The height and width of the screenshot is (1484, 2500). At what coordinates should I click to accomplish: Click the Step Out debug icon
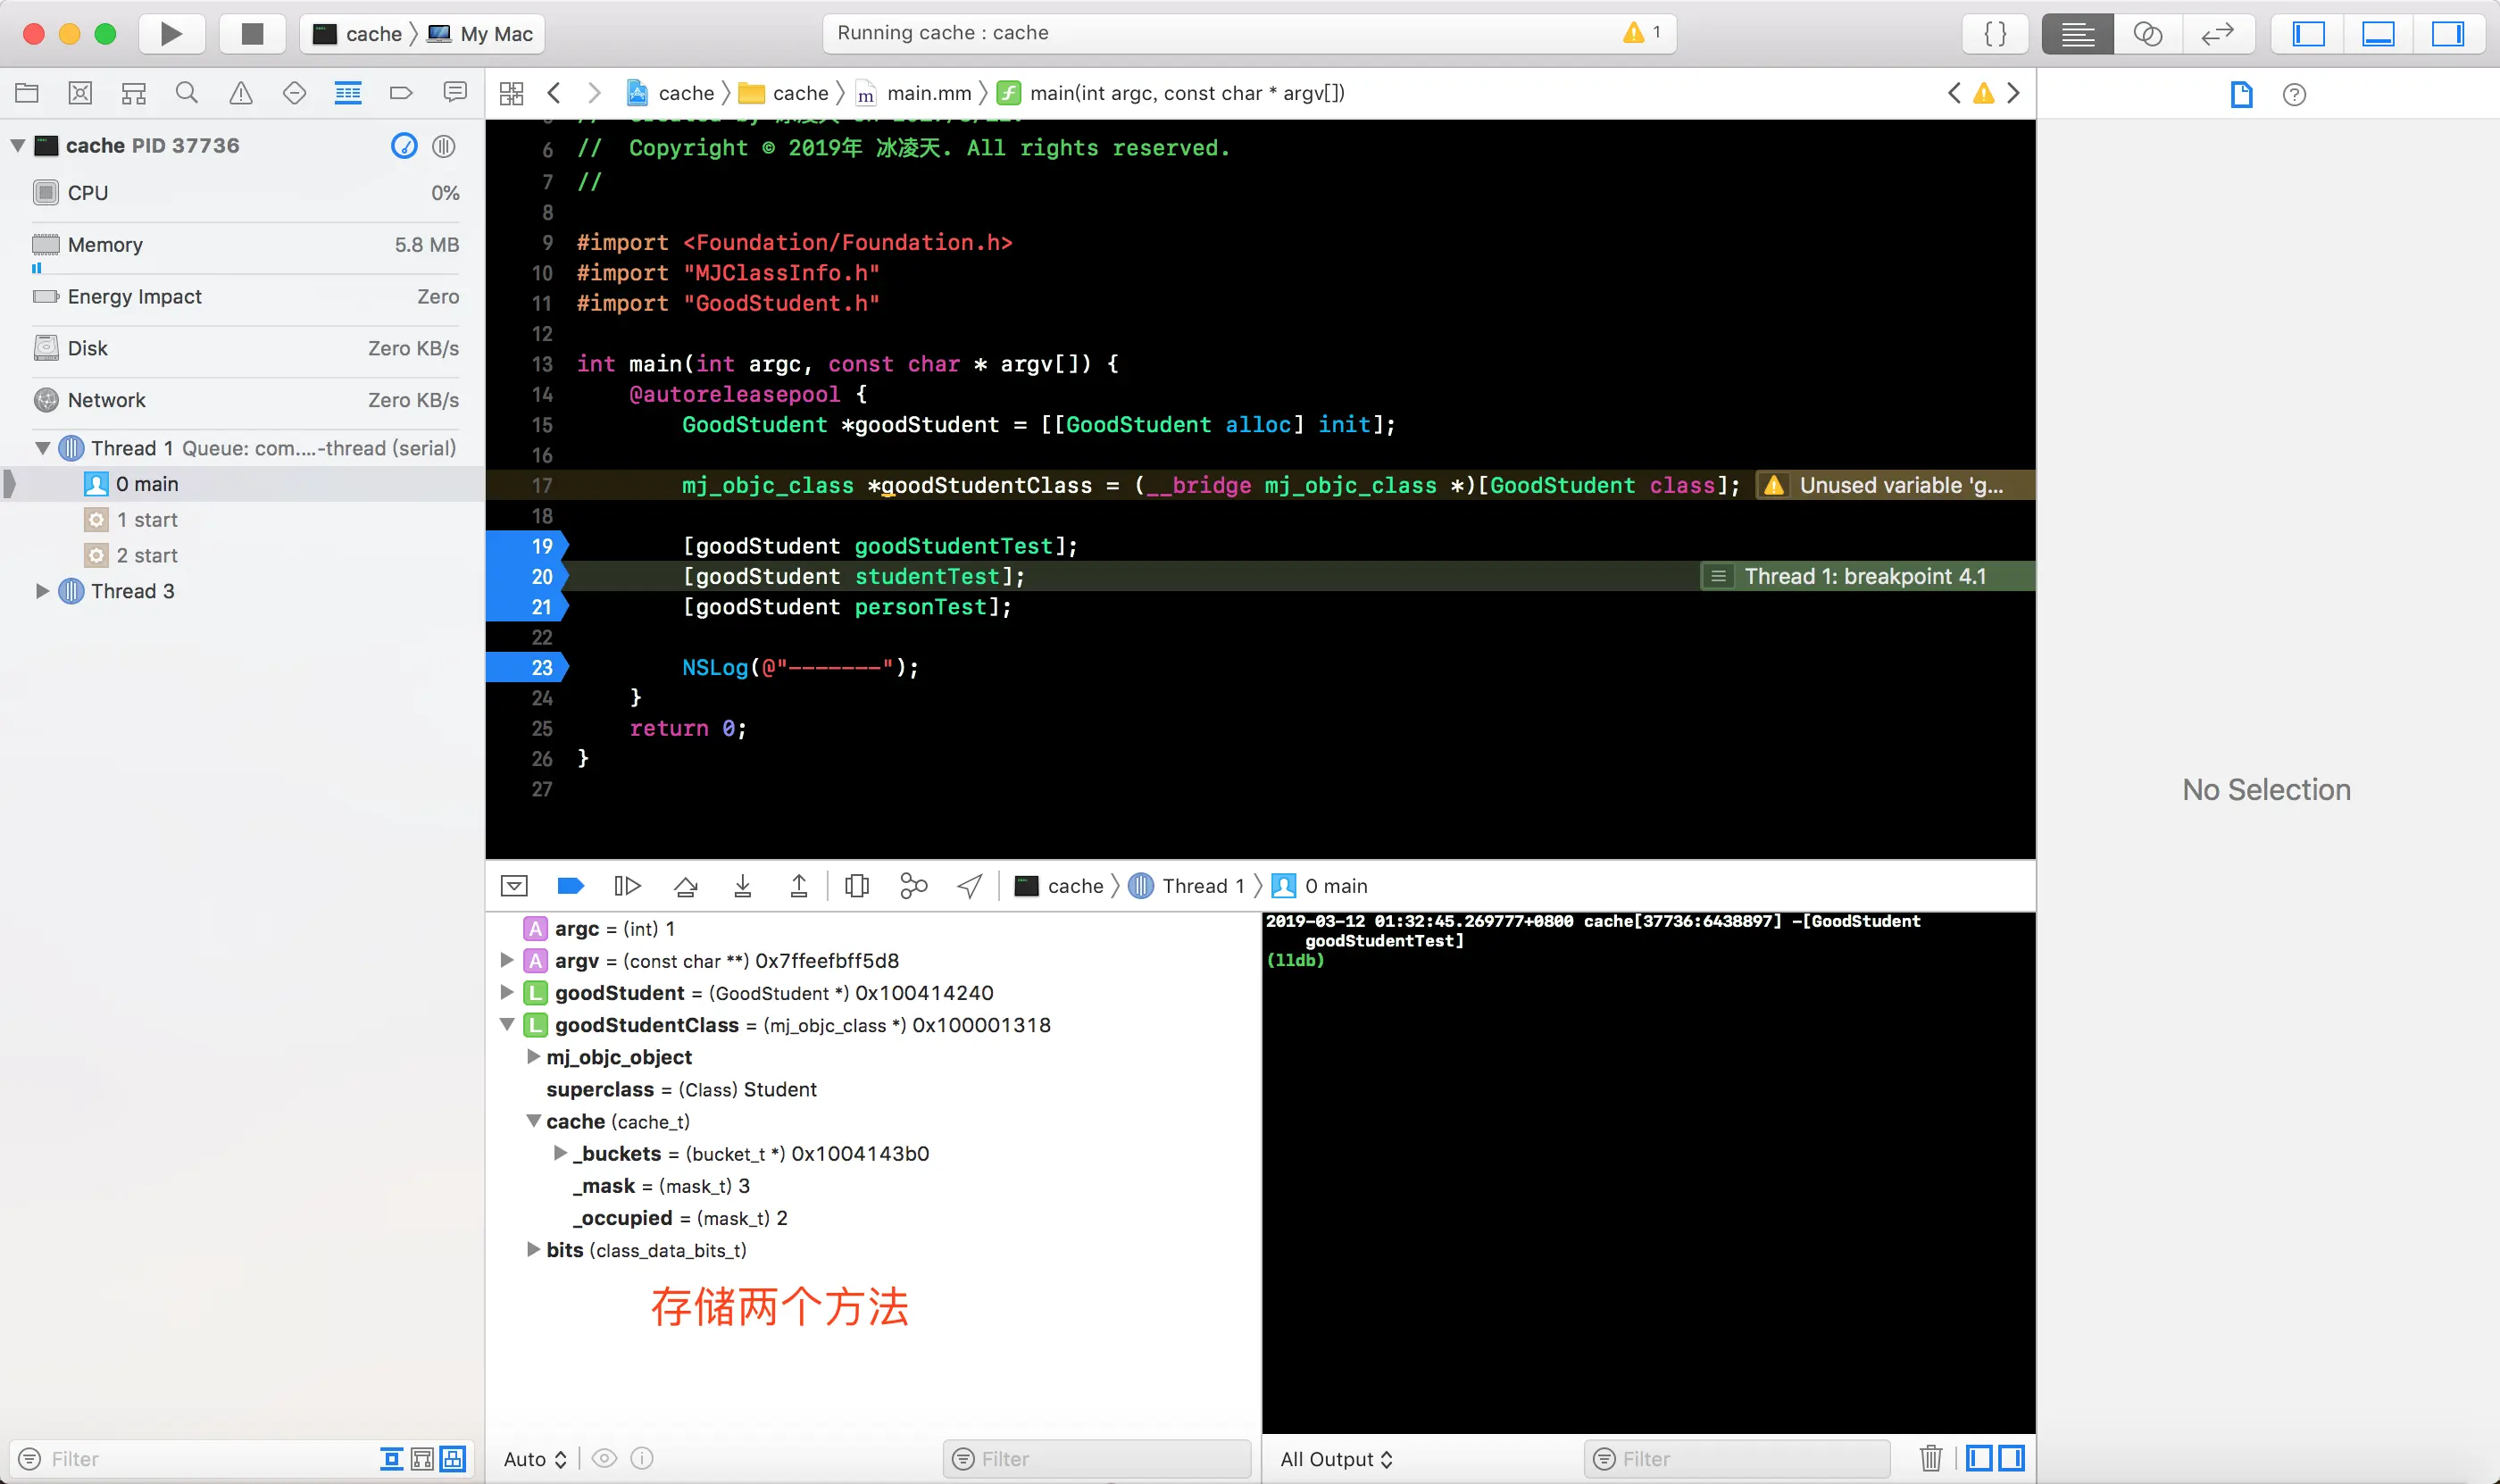coord(798,886)
